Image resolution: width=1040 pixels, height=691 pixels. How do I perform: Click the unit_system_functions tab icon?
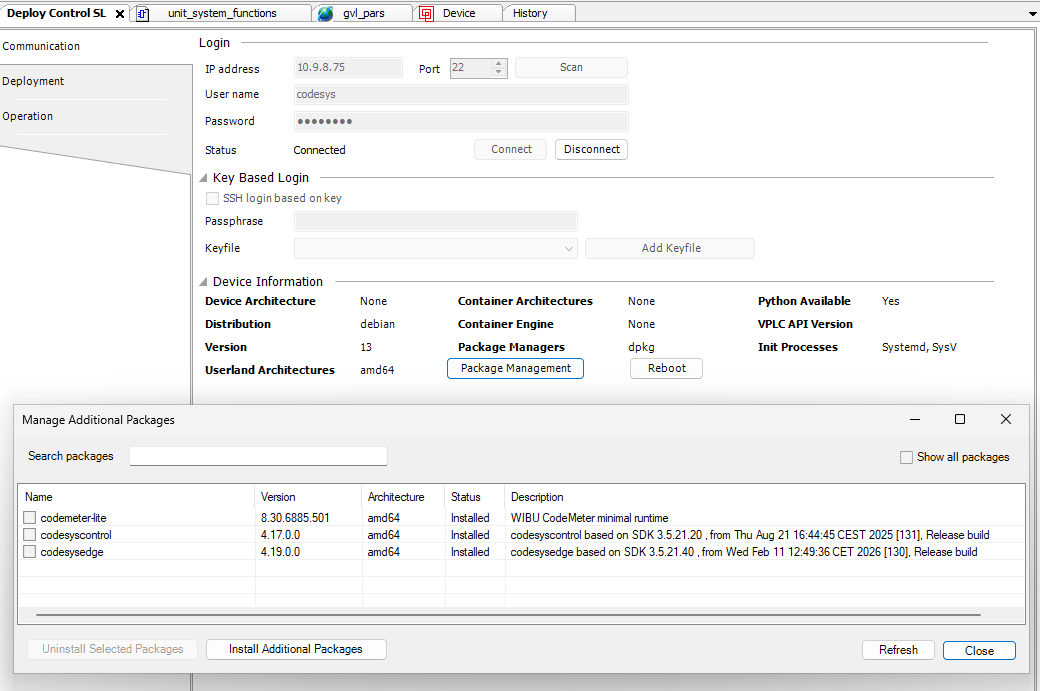click(x=143, y=13)
